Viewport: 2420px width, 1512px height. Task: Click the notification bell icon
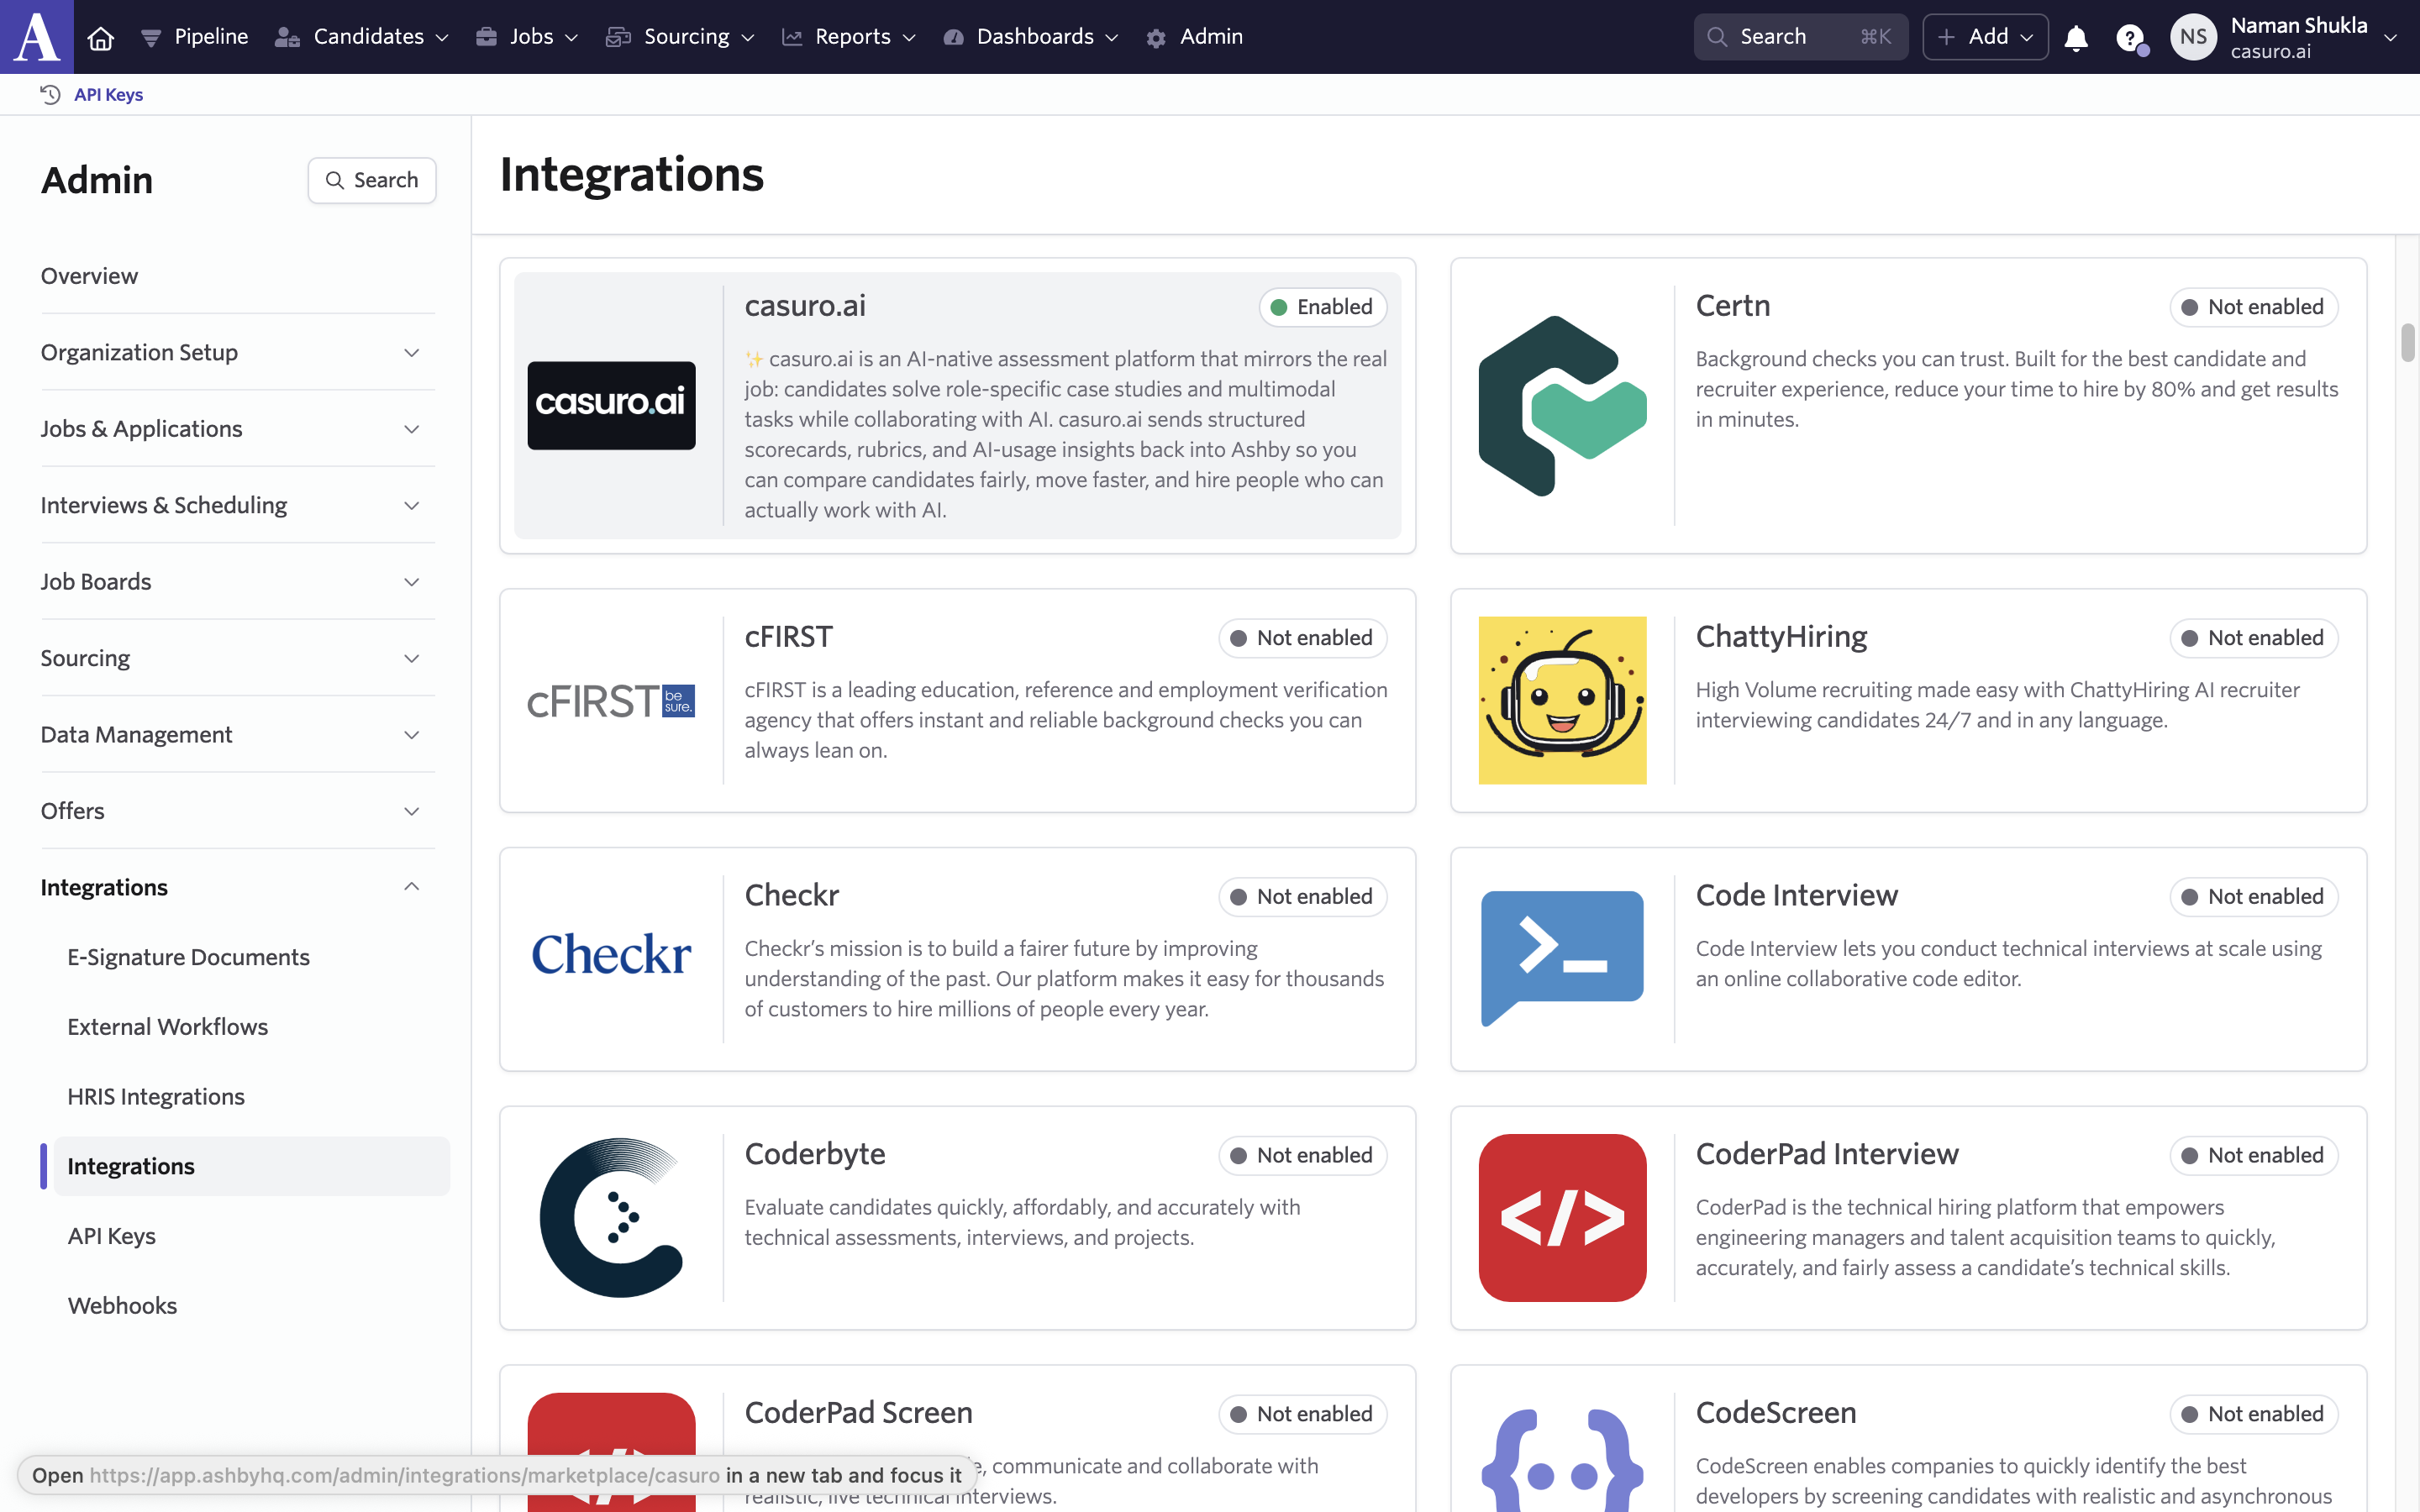pos(2076,37)
